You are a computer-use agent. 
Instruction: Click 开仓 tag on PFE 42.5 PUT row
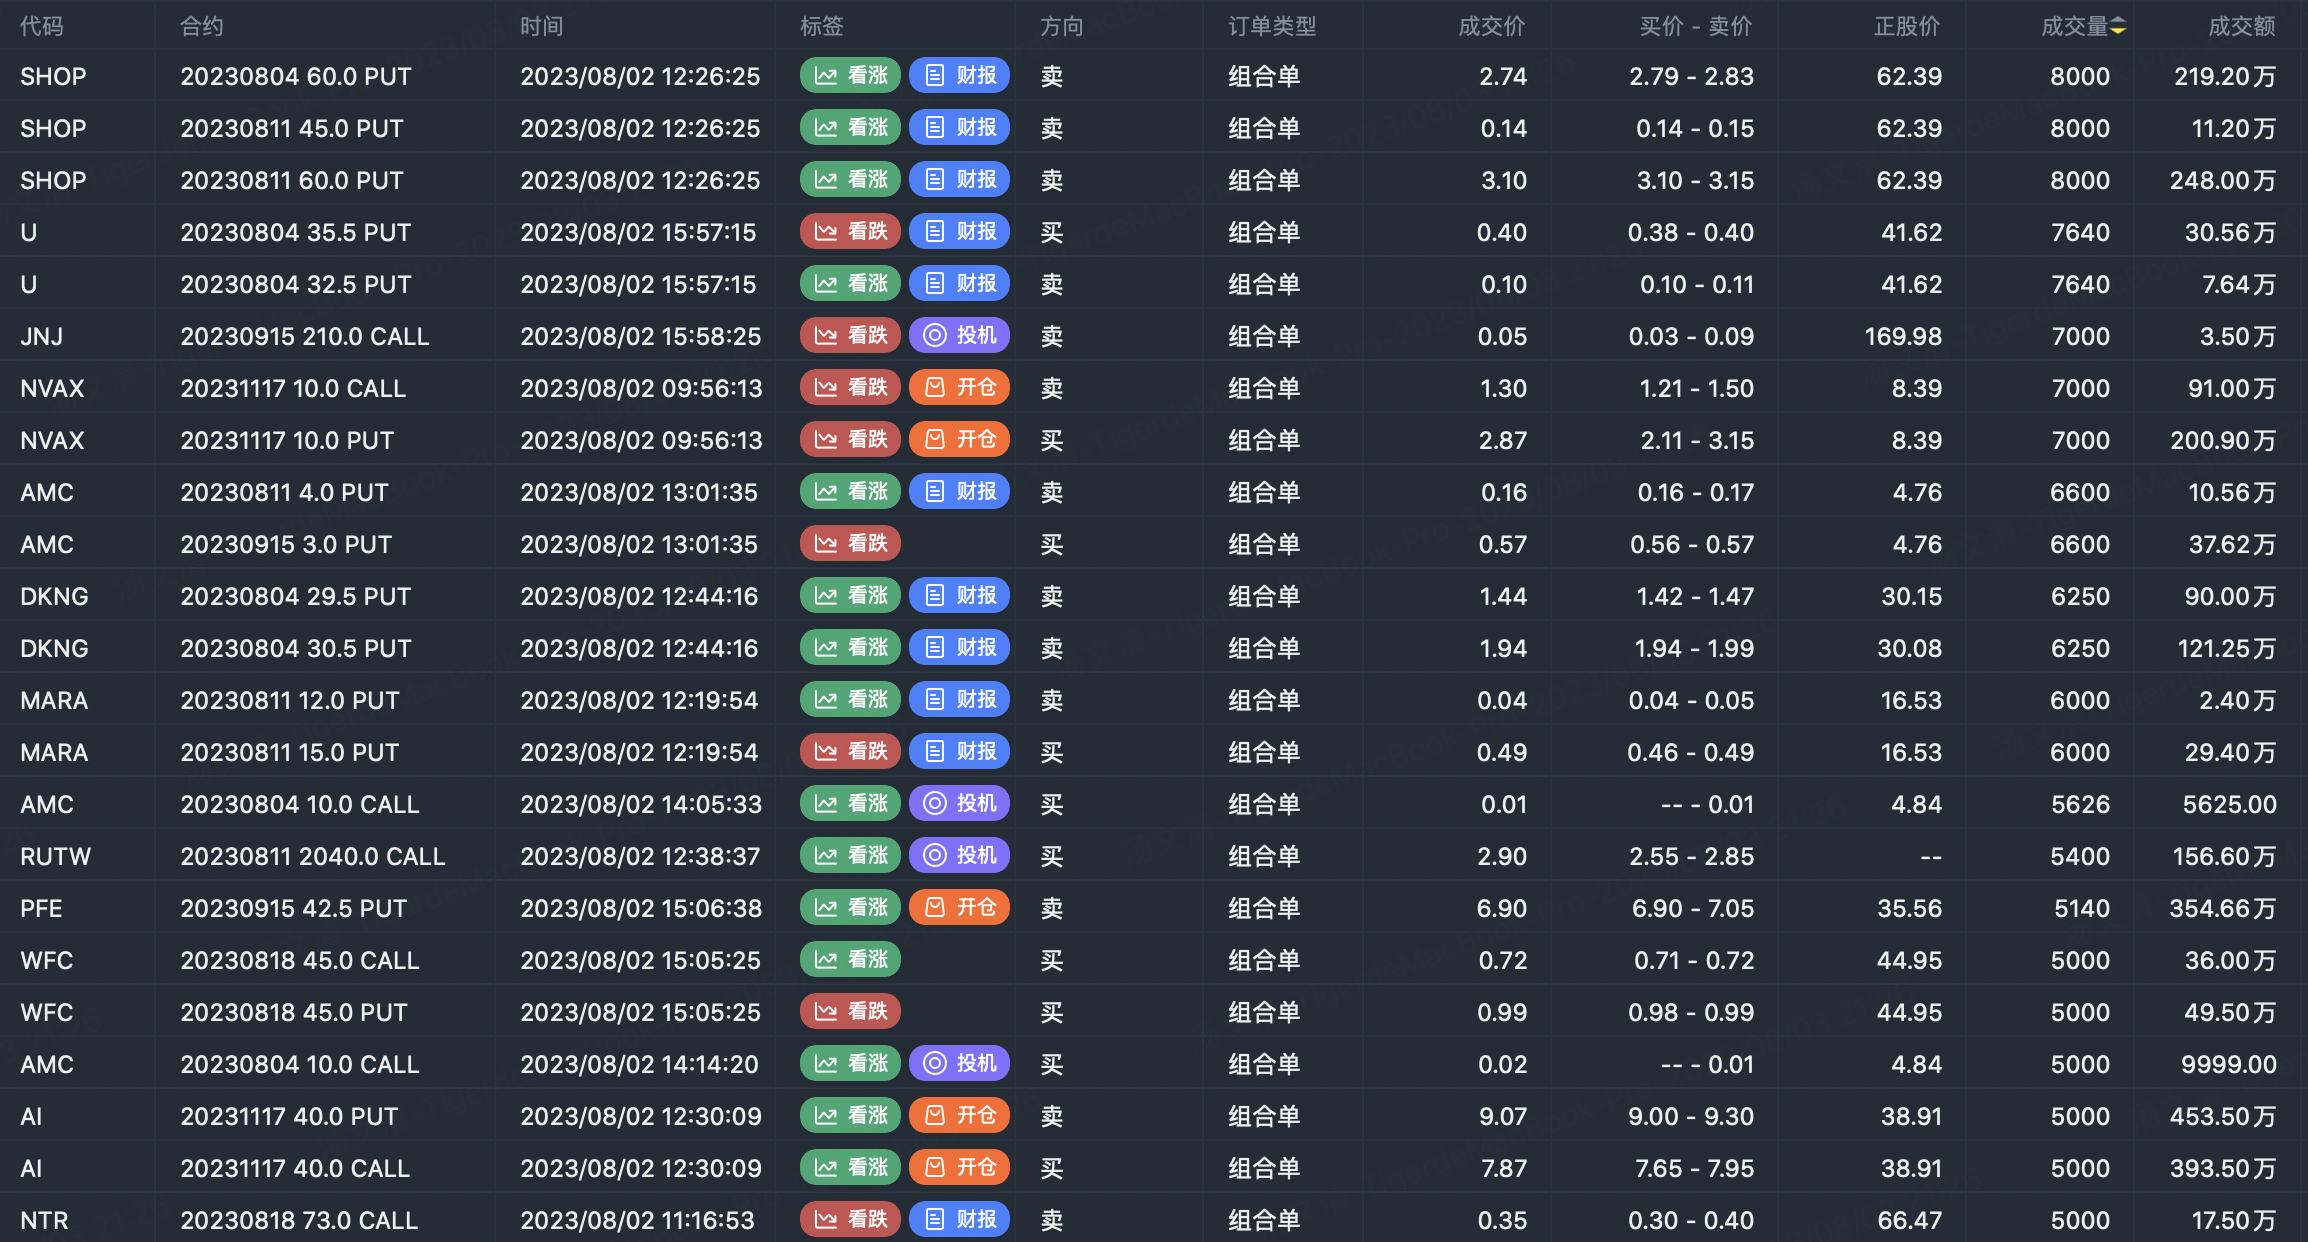click(x=960, y=908)
